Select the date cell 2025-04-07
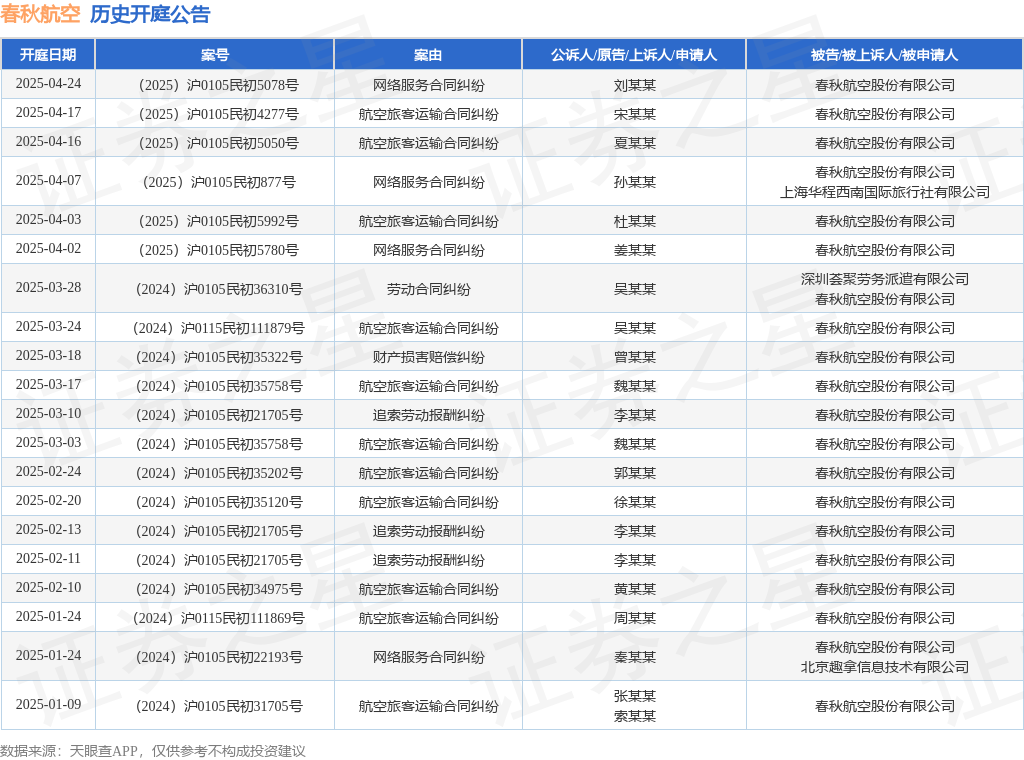This screenshot has width=1024, height=760. 48,180
